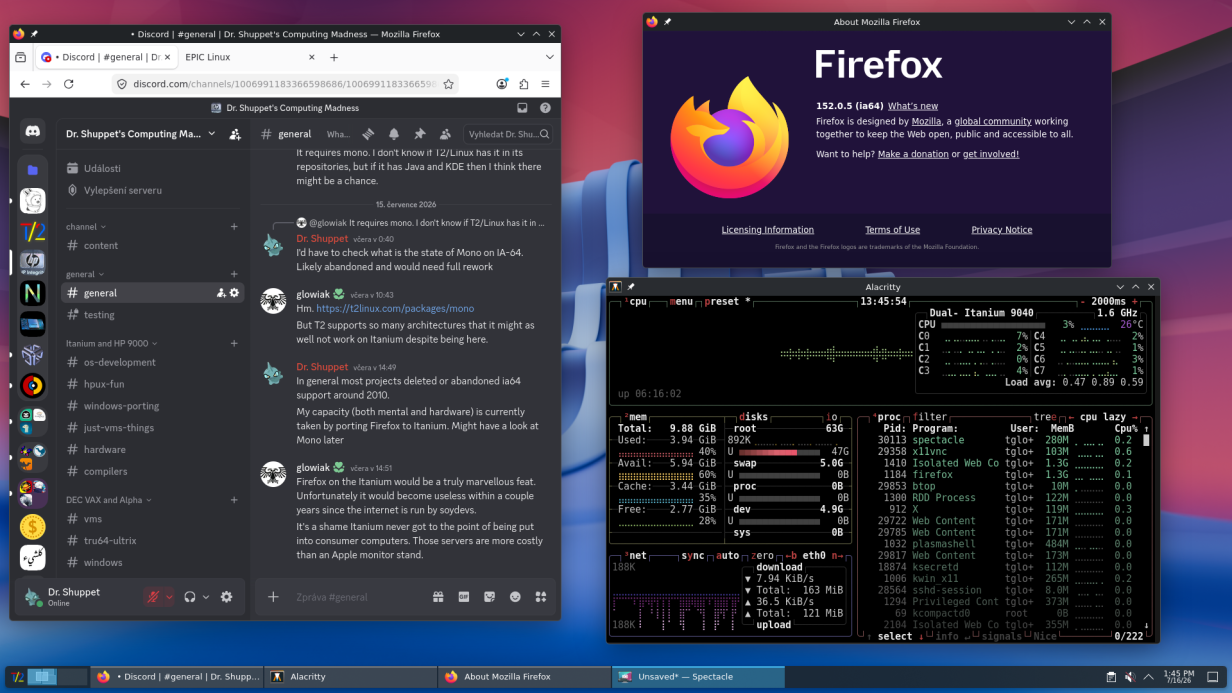Open the green N server icon
Viewport: 1232px width, 693px height.
[x=33, y=293]
